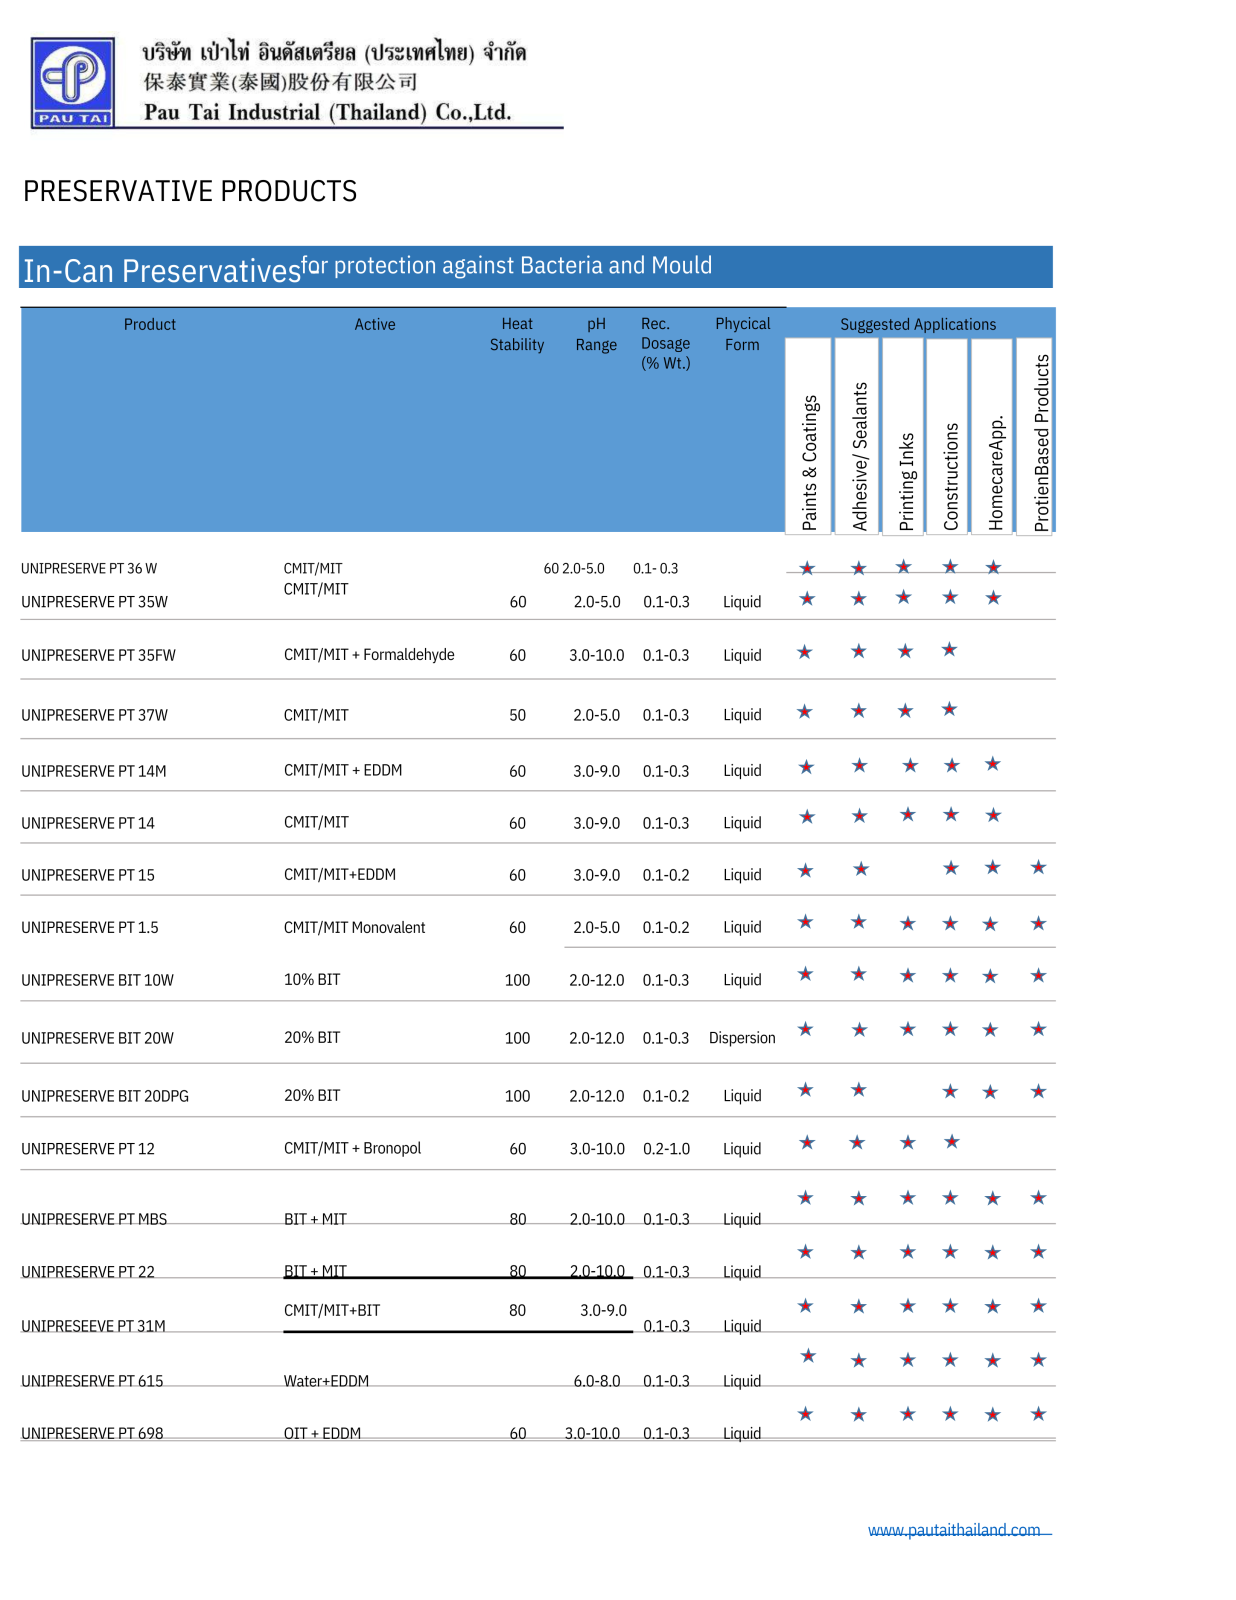This screenshot has height=1600, width=1236.
Task: Click PT MBS ProtienBased Products star
Action: (1038, 1197)
